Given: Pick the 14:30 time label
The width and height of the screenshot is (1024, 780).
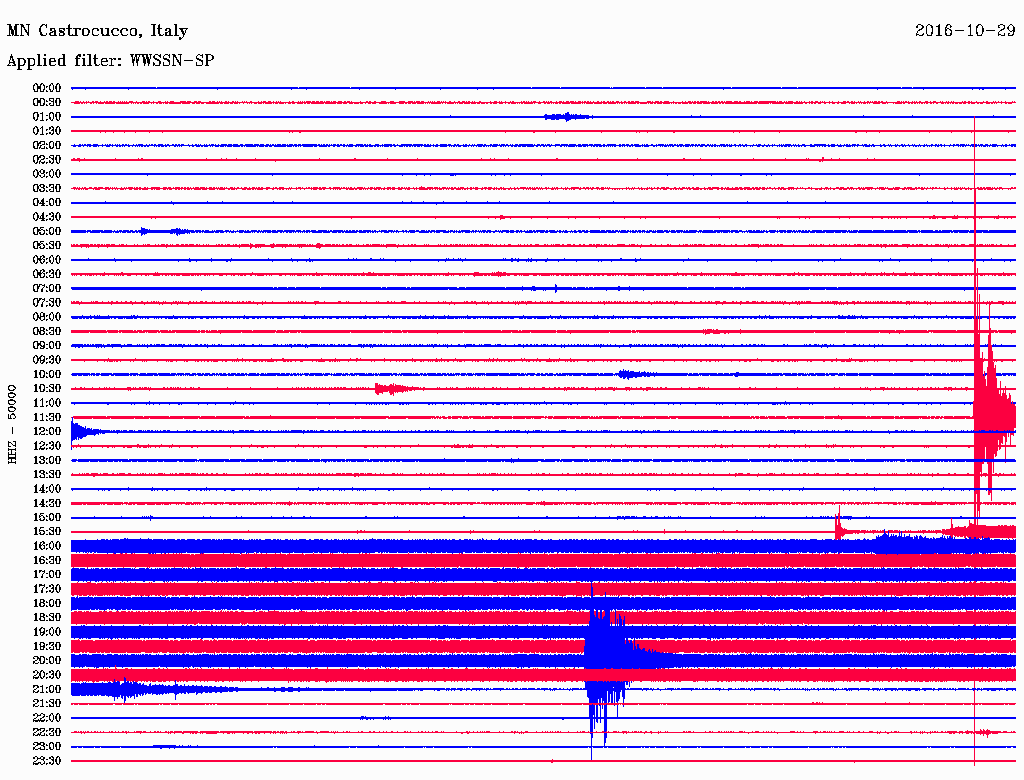Looking at the screenshot, I should (x=47, y=503).
